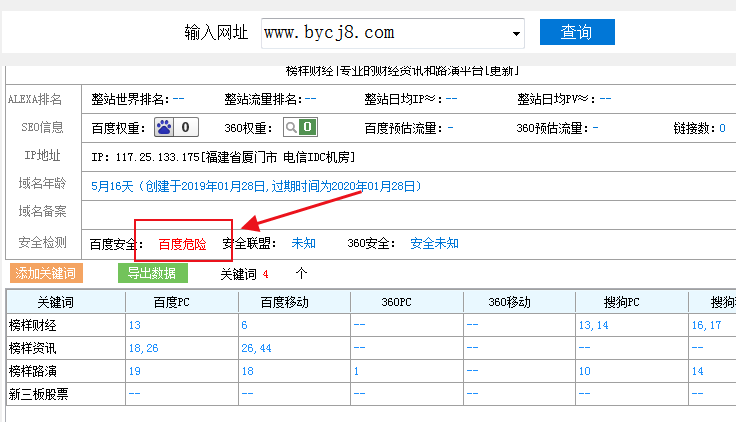
Task: Click the 百度预估流量 value
Action: coord(450,127)
